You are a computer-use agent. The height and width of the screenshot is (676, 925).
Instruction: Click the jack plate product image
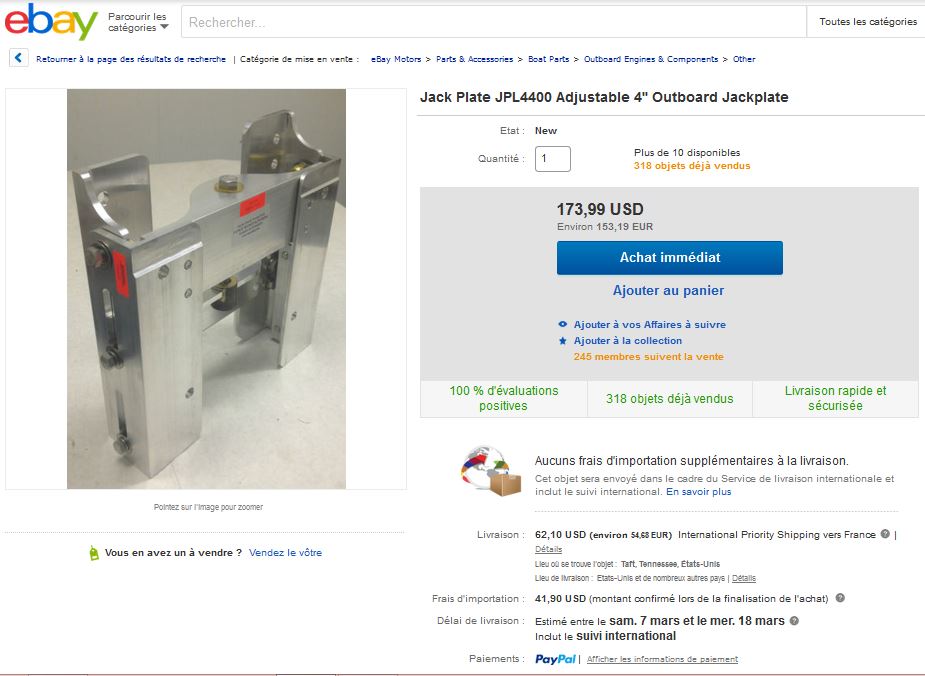206,289
